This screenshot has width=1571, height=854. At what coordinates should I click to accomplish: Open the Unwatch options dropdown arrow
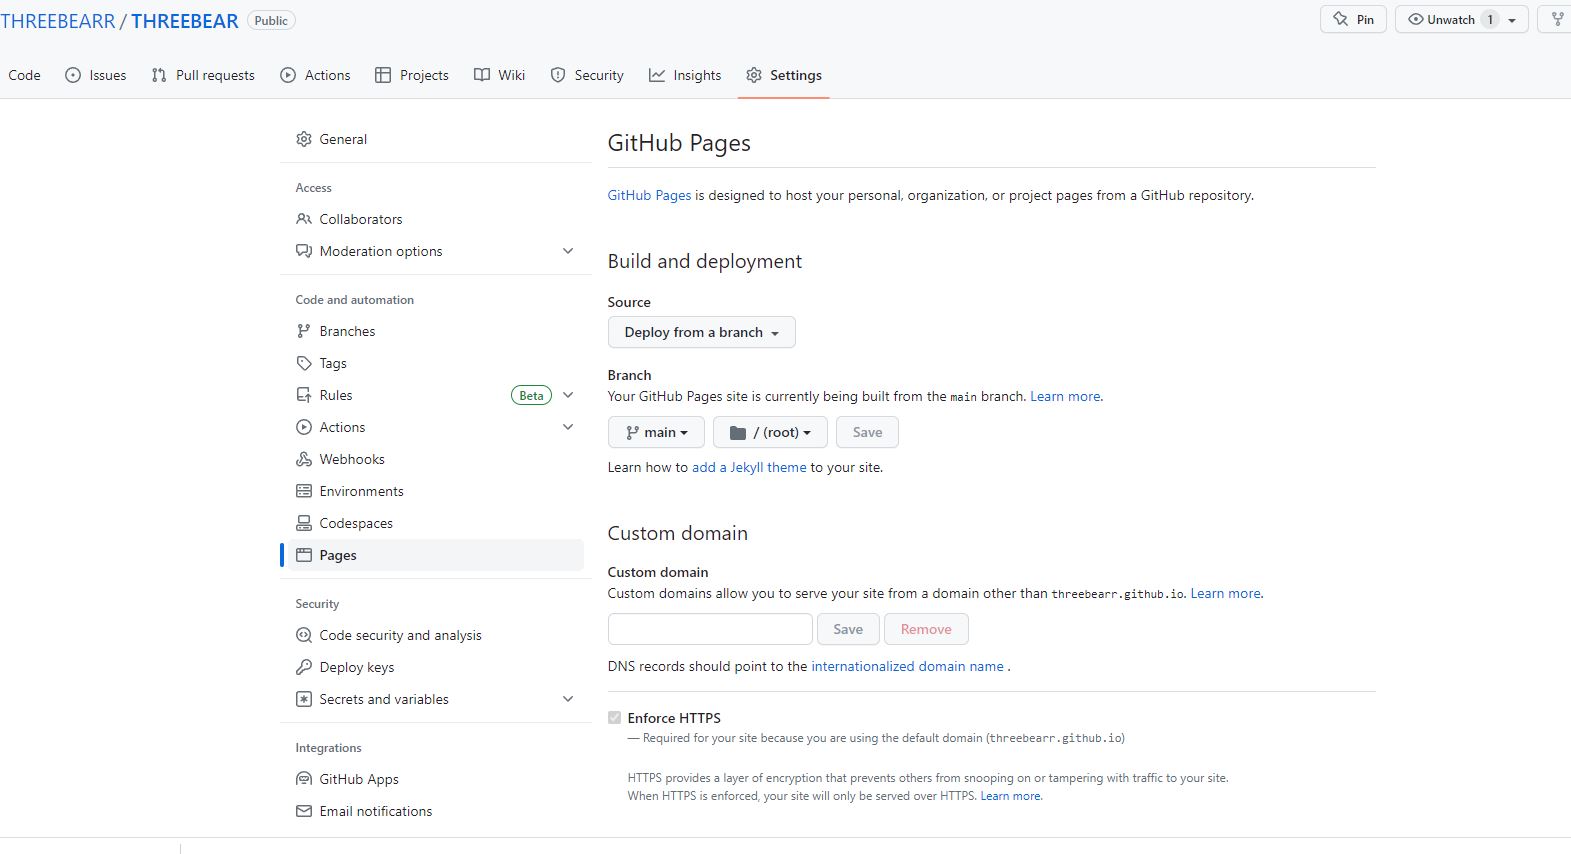pos(1512,20)
